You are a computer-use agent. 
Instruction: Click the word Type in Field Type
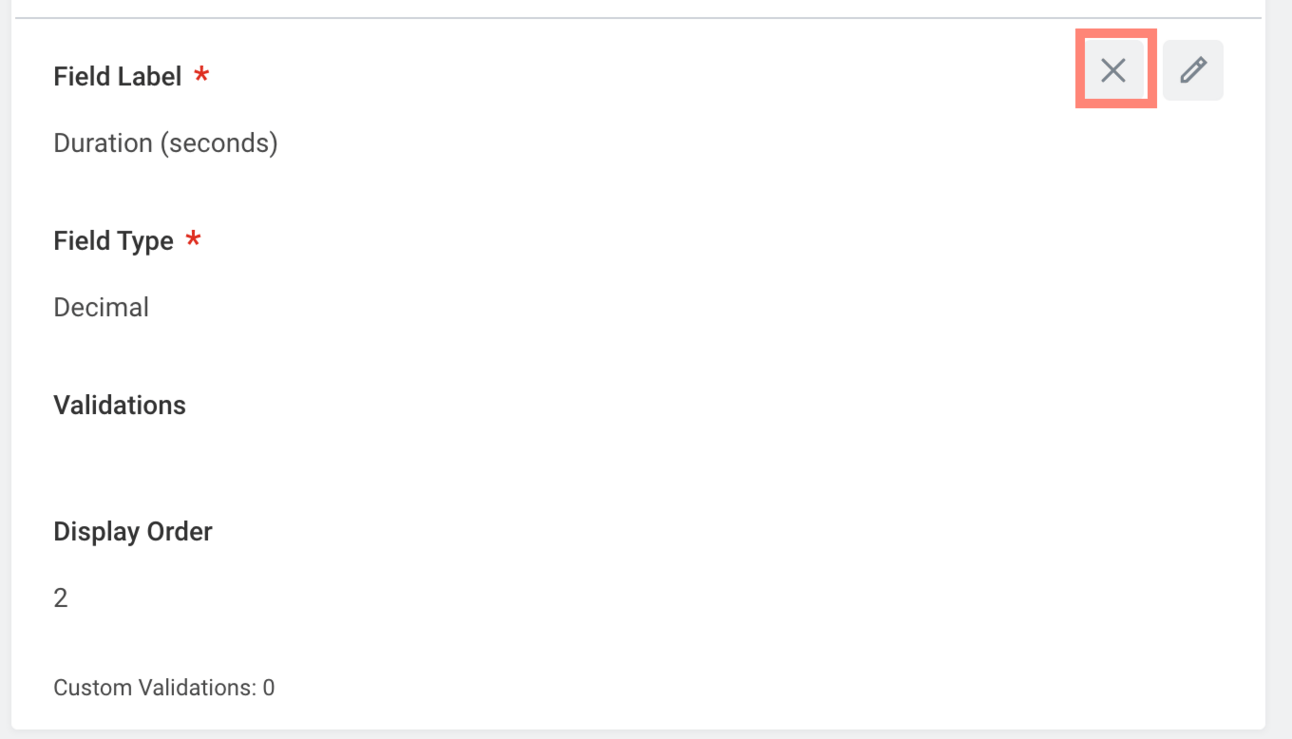(147, 241)
